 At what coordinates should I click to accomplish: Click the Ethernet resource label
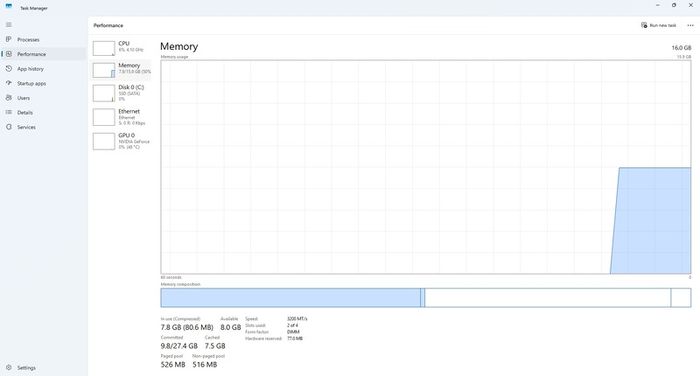(x=129, y=111)
